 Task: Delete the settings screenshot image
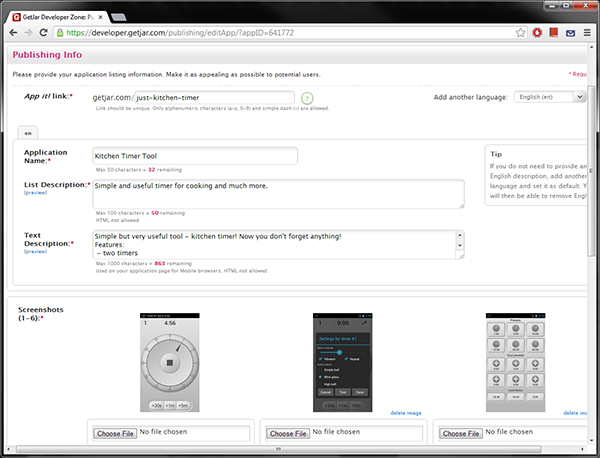pyautogui.click(x=406, y=413)
